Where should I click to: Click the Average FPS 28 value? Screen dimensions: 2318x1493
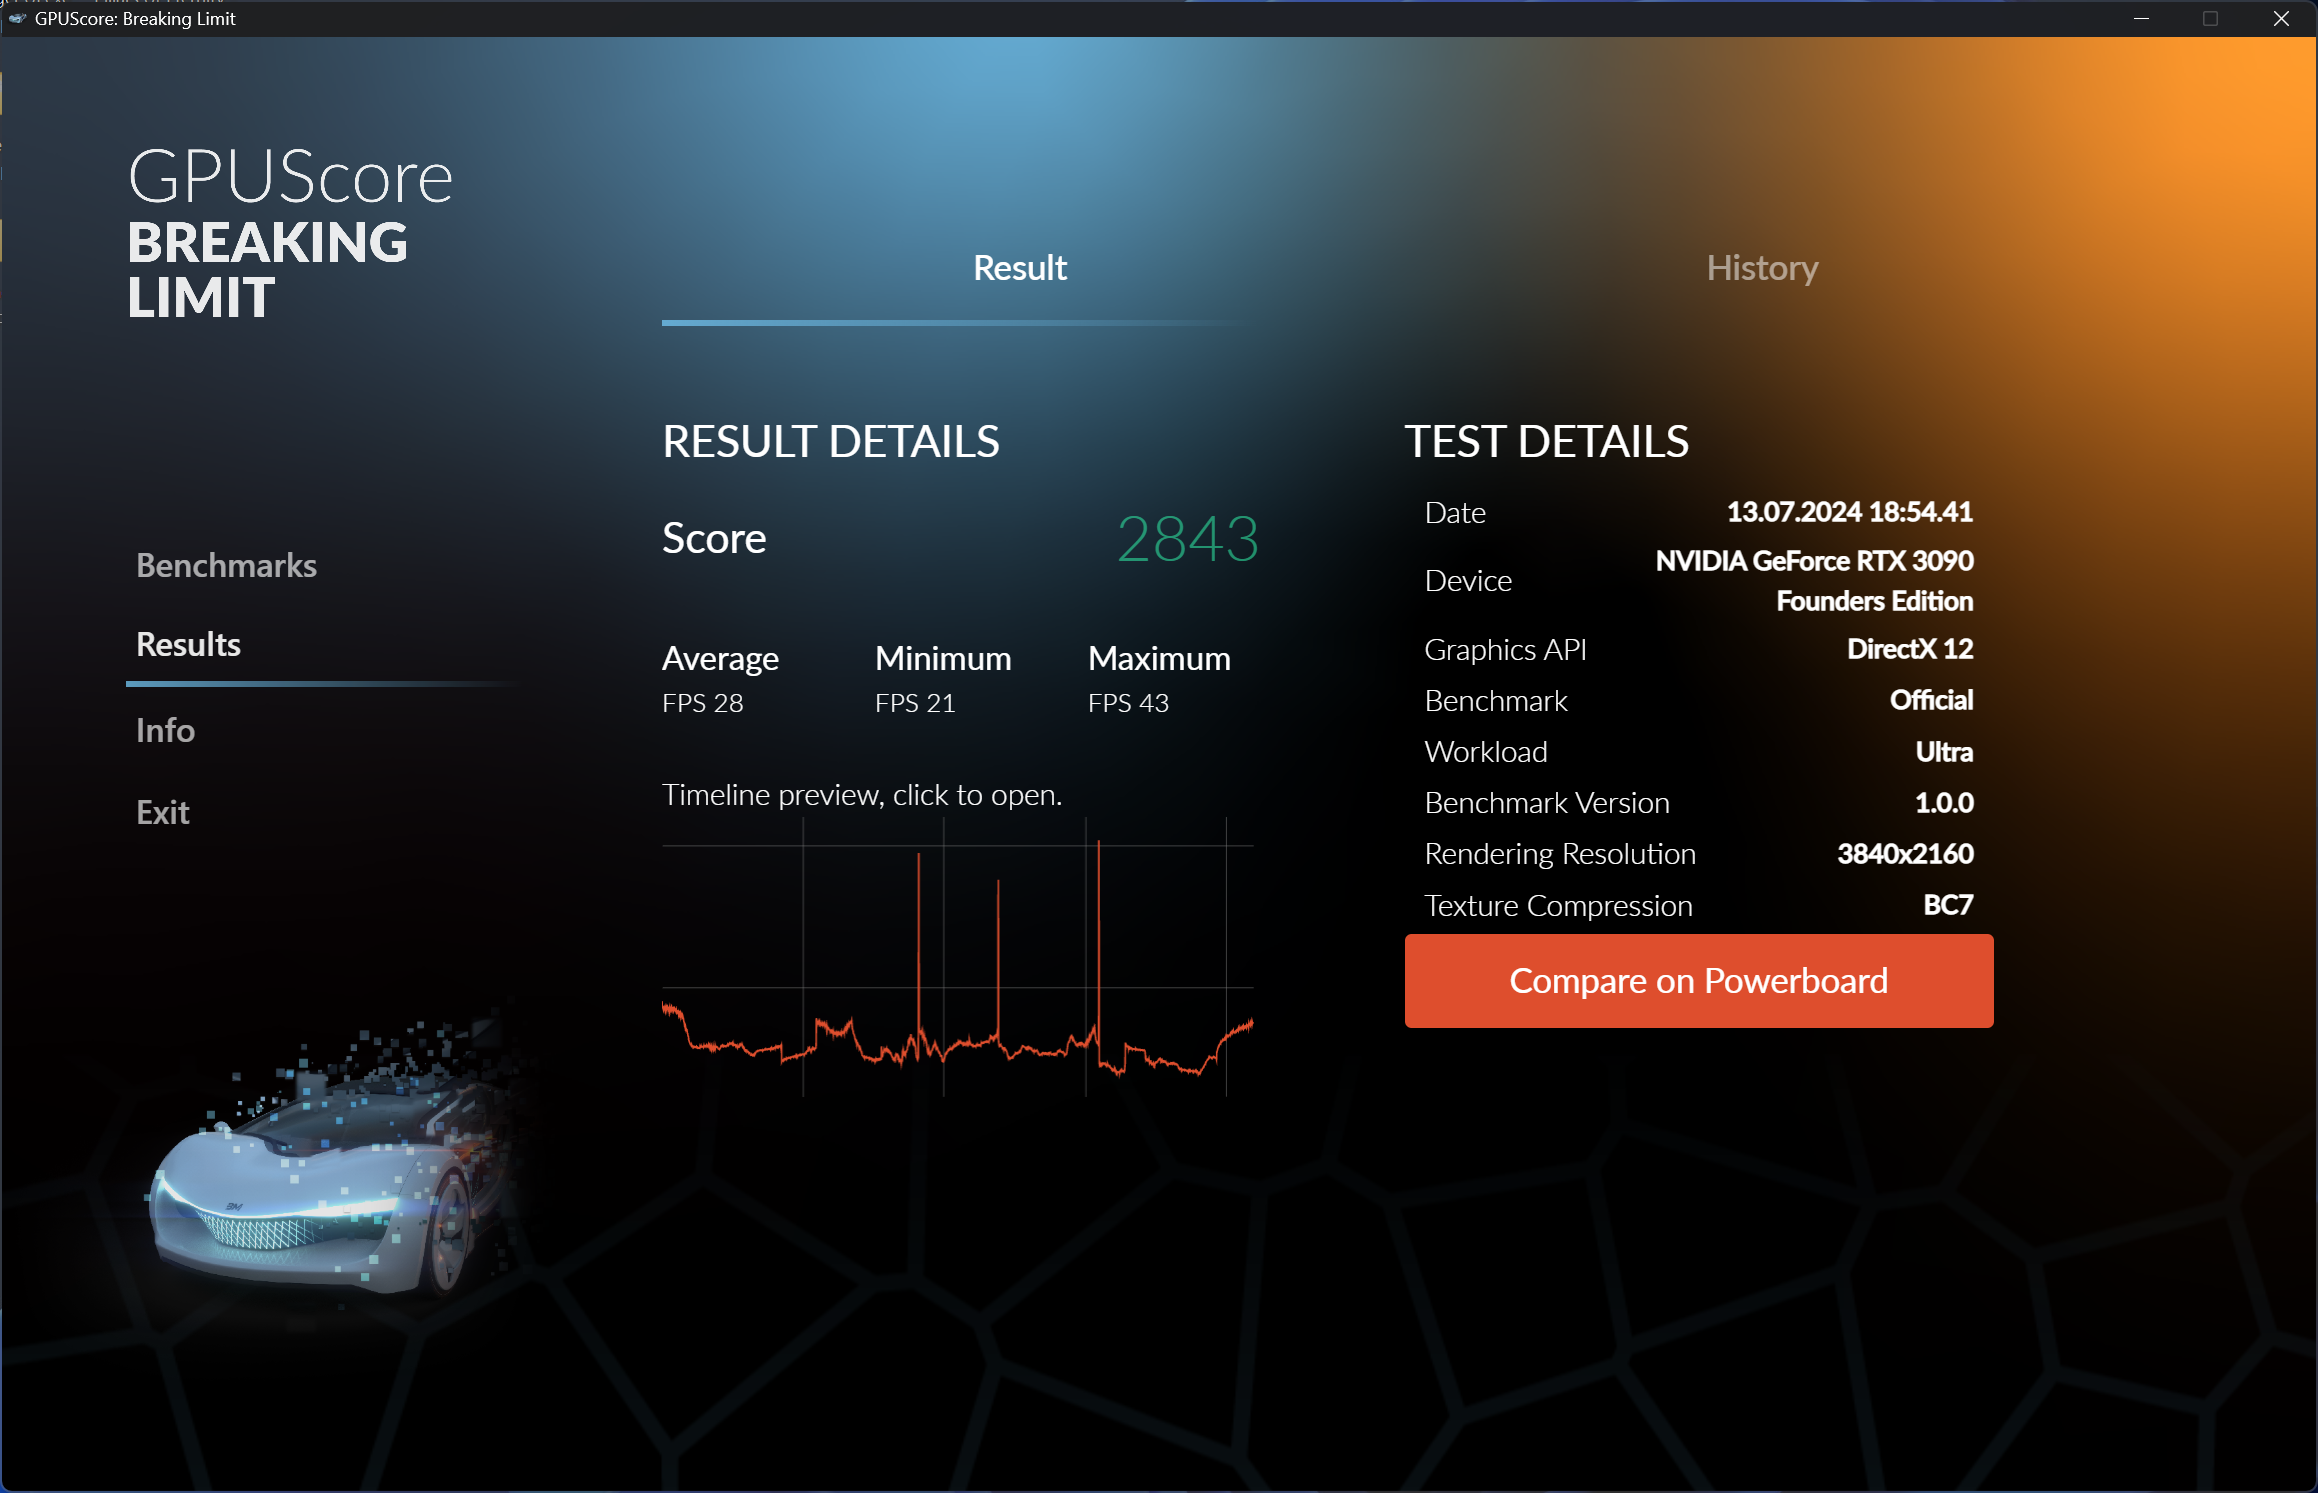pos(702,702)
